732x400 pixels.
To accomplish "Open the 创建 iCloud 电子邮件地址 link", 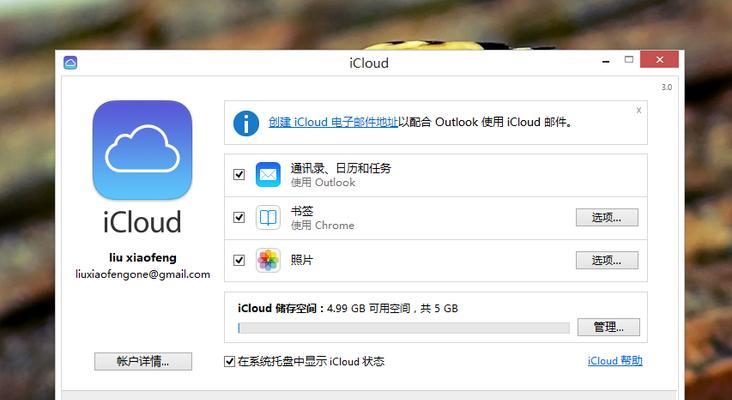I will (x=333, y=122).
